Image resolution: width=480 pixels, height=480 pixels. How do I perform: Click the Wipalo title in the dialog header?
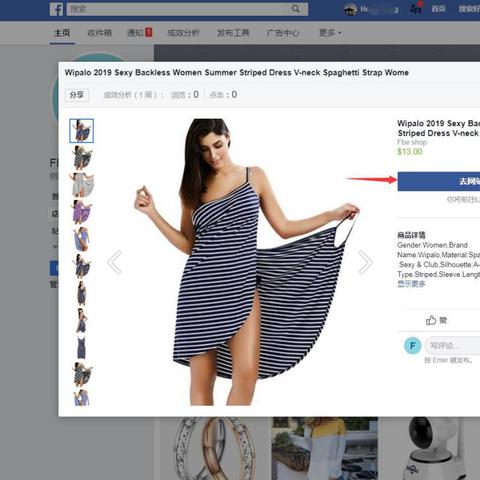(x=237, y=73)
